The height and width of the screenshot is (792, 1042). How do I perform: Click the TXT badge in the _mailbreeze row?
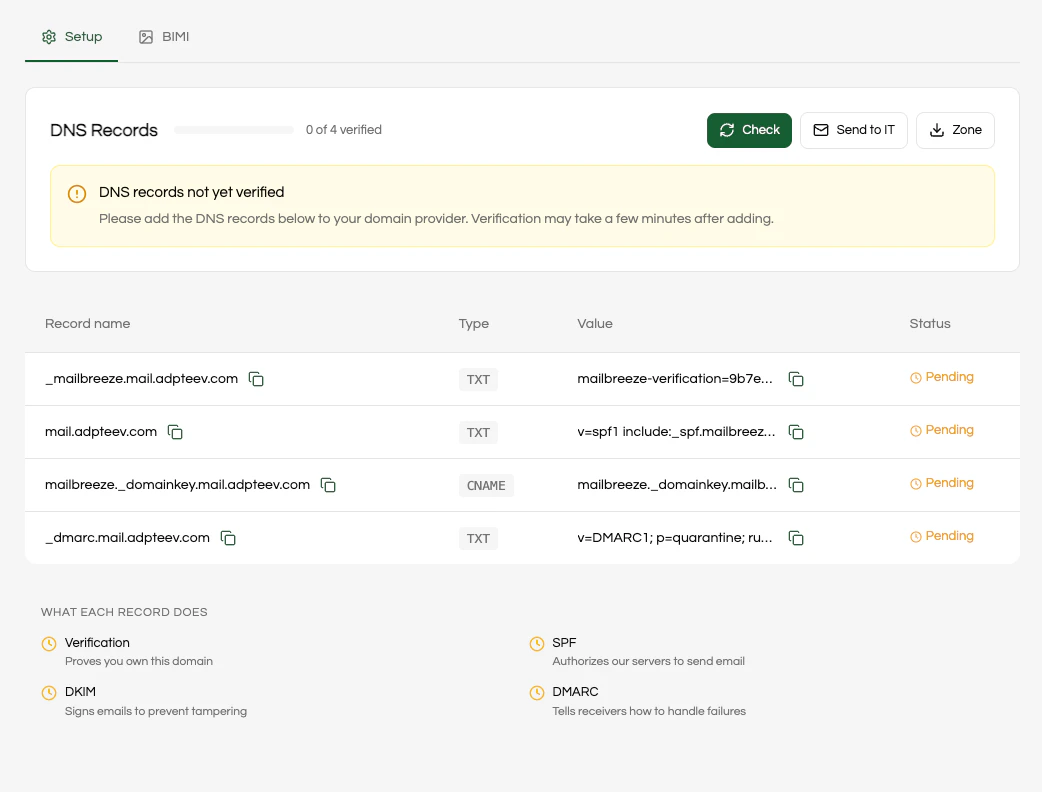pos(478,379)
